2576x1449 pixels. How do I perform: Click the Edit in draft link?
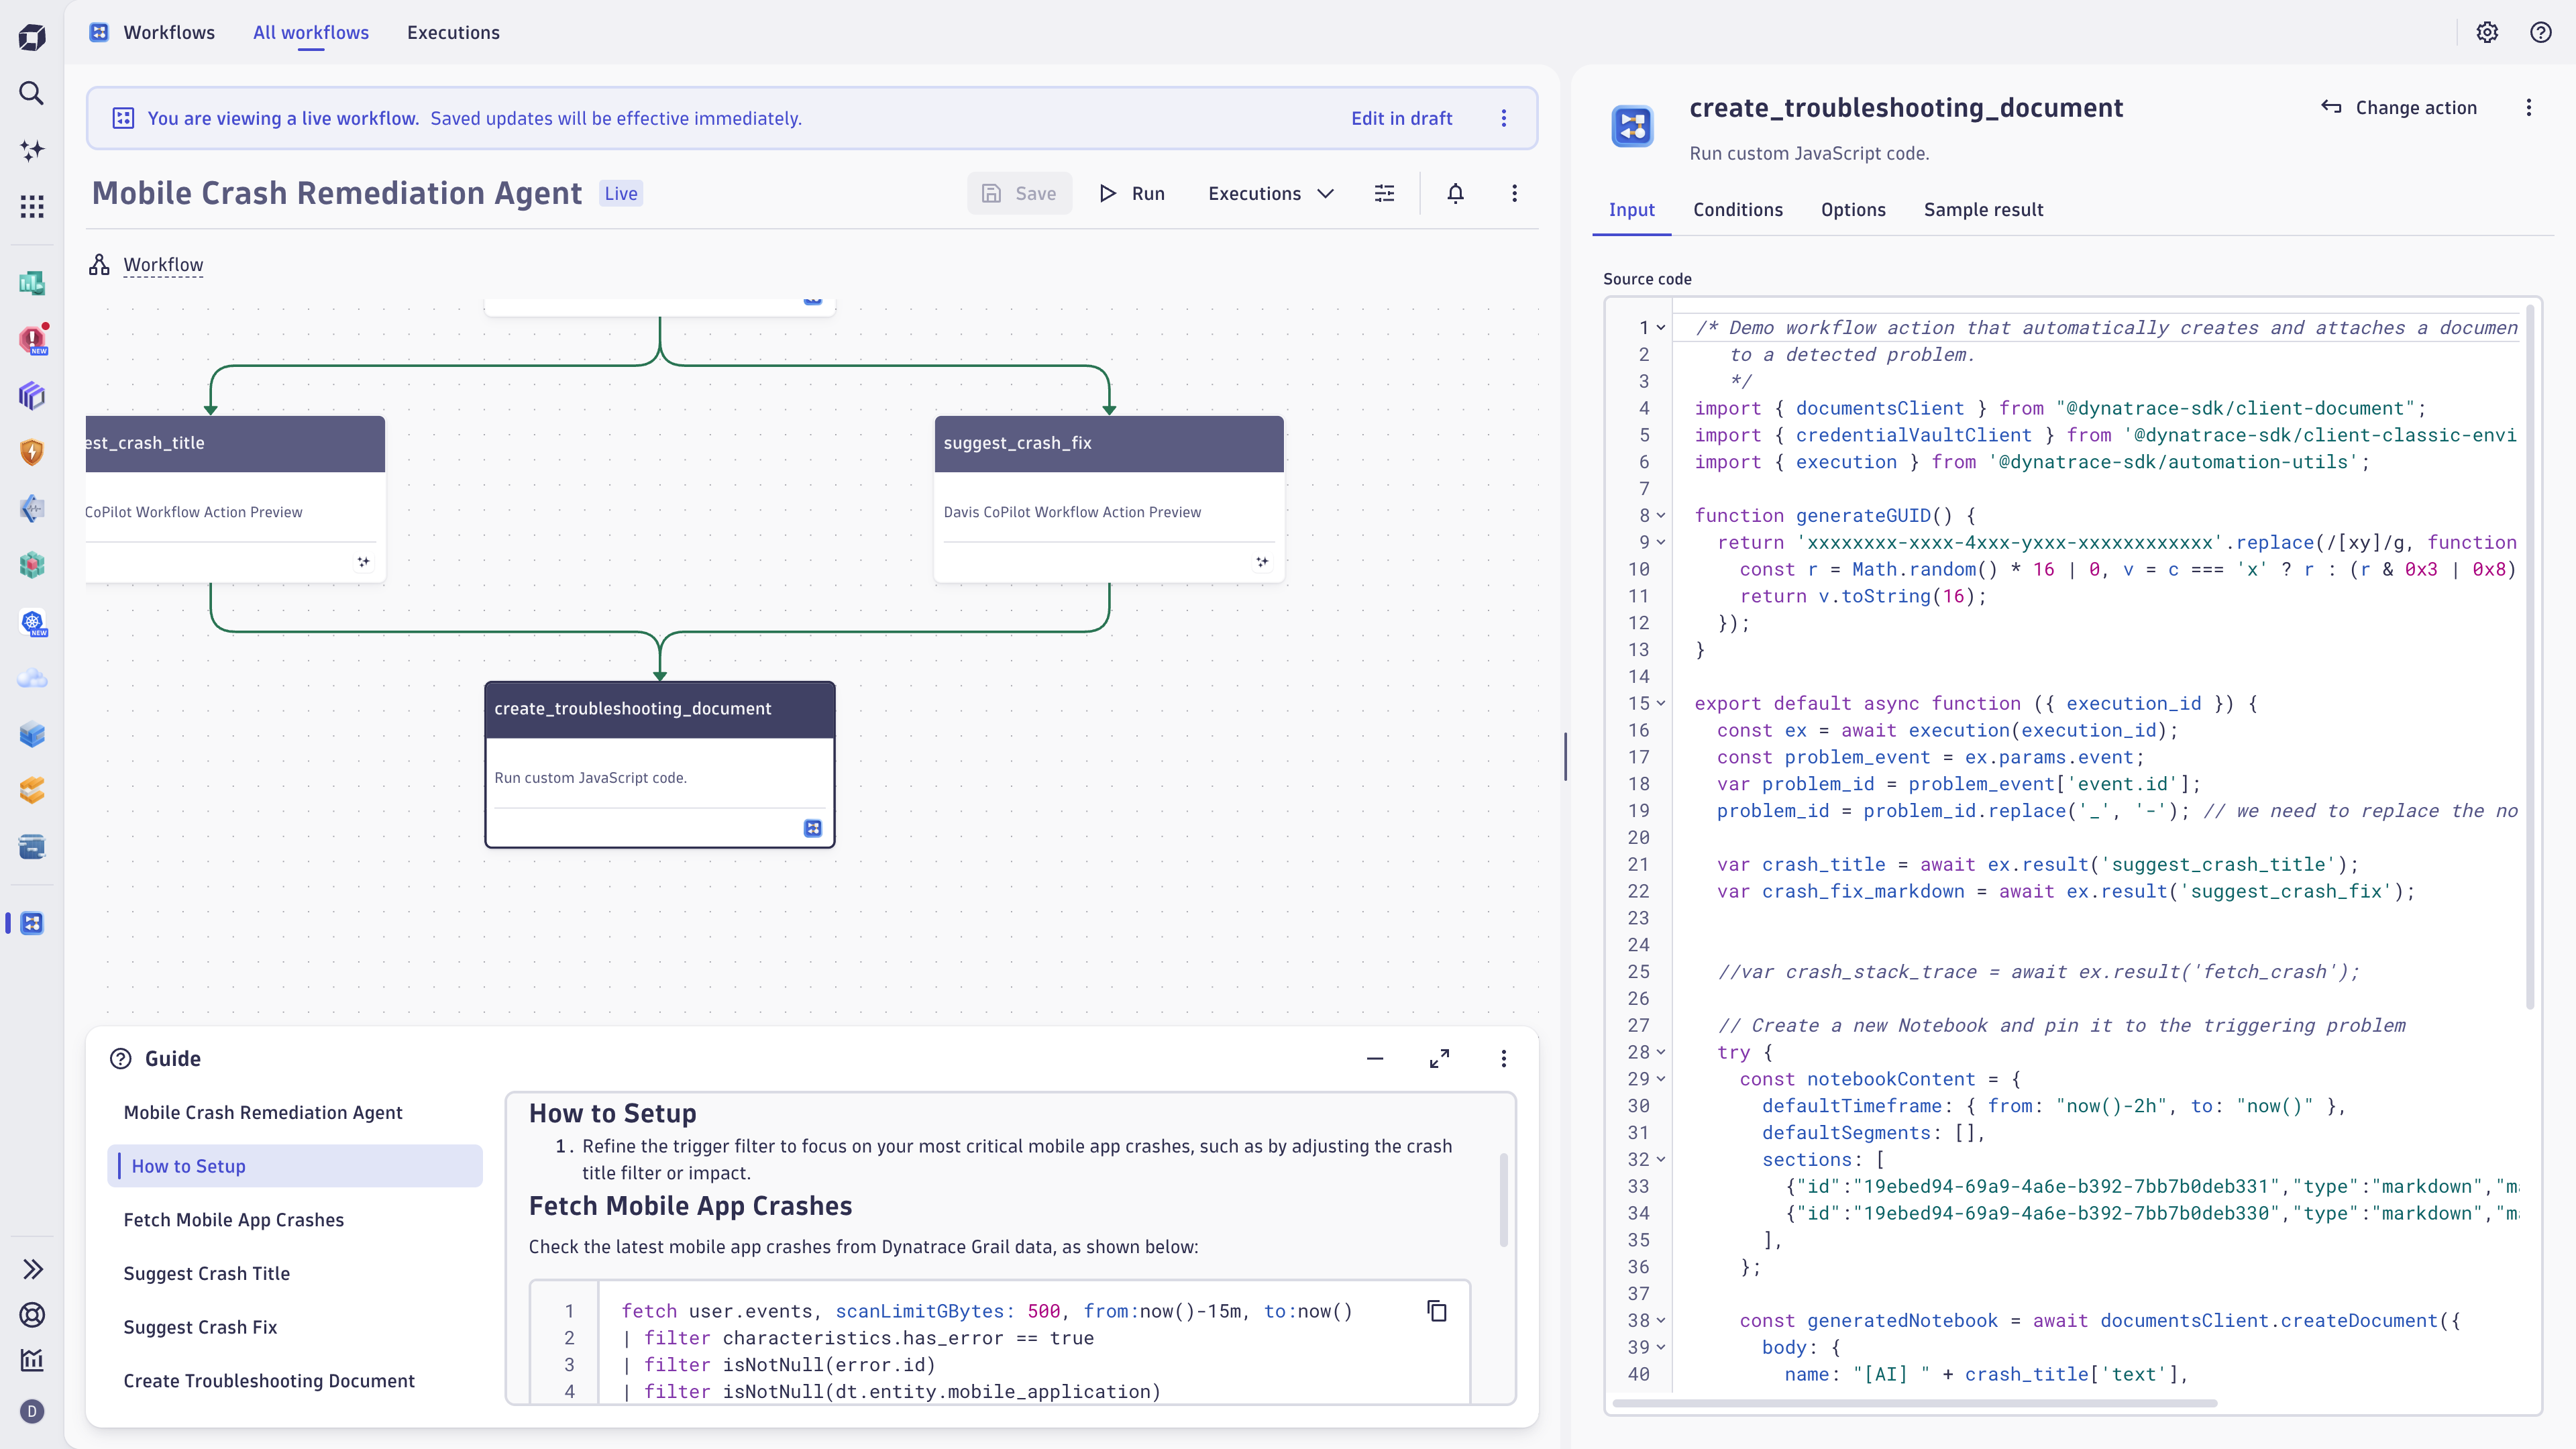pos(1400,118)
